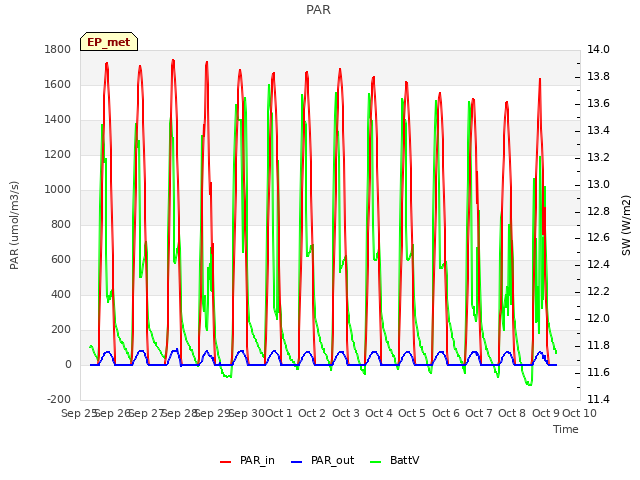Click the PAR (umol/m3/s) axis label
The width and height of the screenshot is (640, 480).
click(14, 225)
